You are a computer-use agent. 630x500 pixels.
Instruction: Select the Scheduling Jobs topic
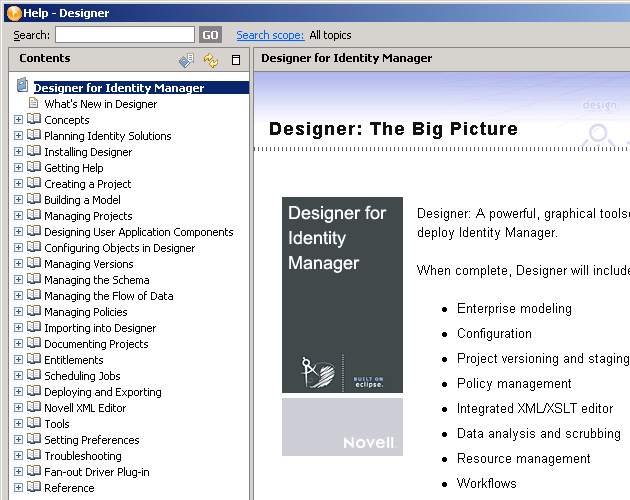click(82, 376)
